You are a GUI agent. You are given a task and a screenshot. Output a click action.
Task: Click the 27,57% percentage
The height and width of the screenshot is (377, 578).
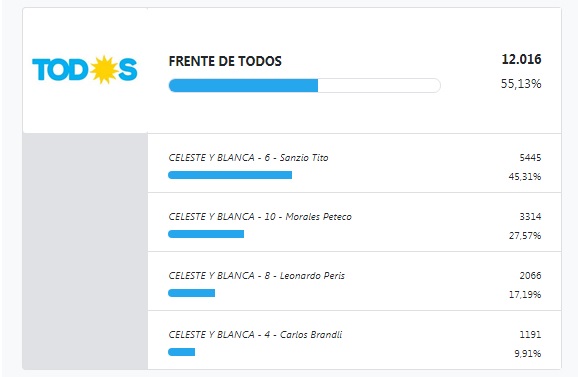tap(525, 236)
